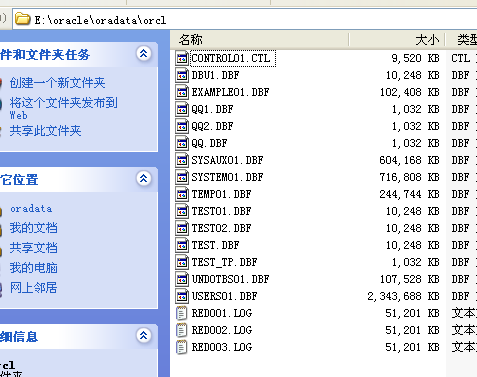Select the REDO02.LOG text file icon
The height and width of the screenshot is (377, 477).
click(x=182, y=330)
